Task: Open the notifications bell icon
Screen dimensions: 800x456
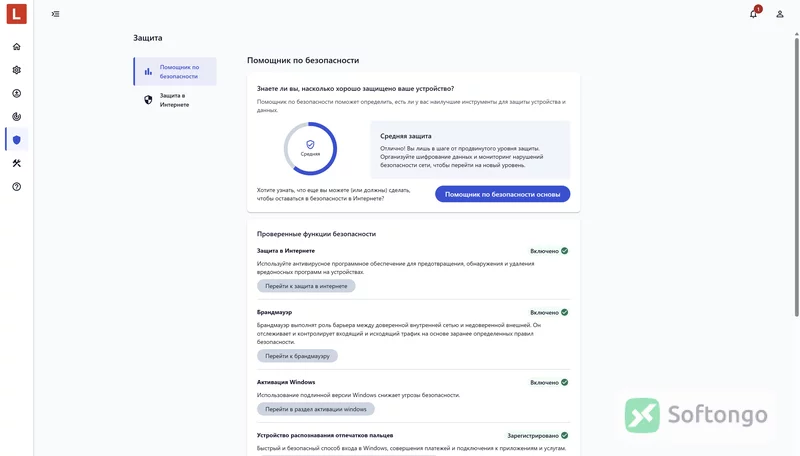Action: pyautogui.click(x=753, y=14)
